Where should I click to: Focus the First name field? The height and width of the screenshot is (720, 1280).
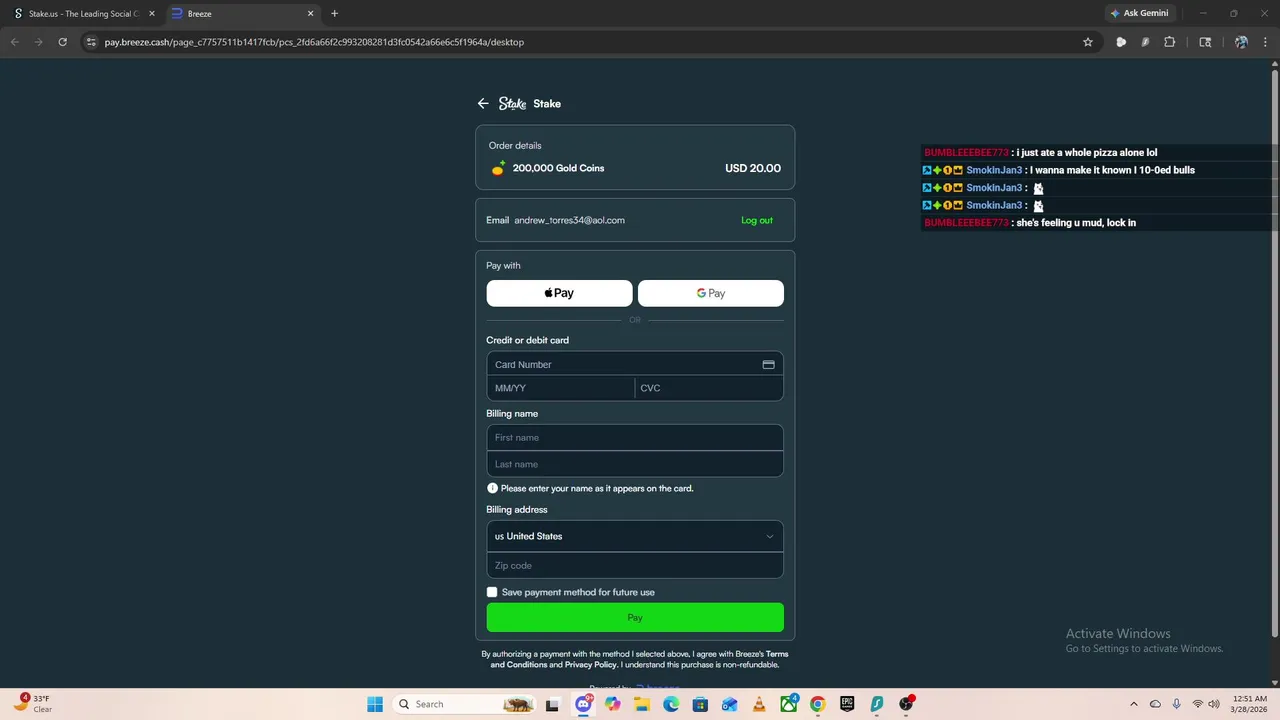[x=635, y=437]
